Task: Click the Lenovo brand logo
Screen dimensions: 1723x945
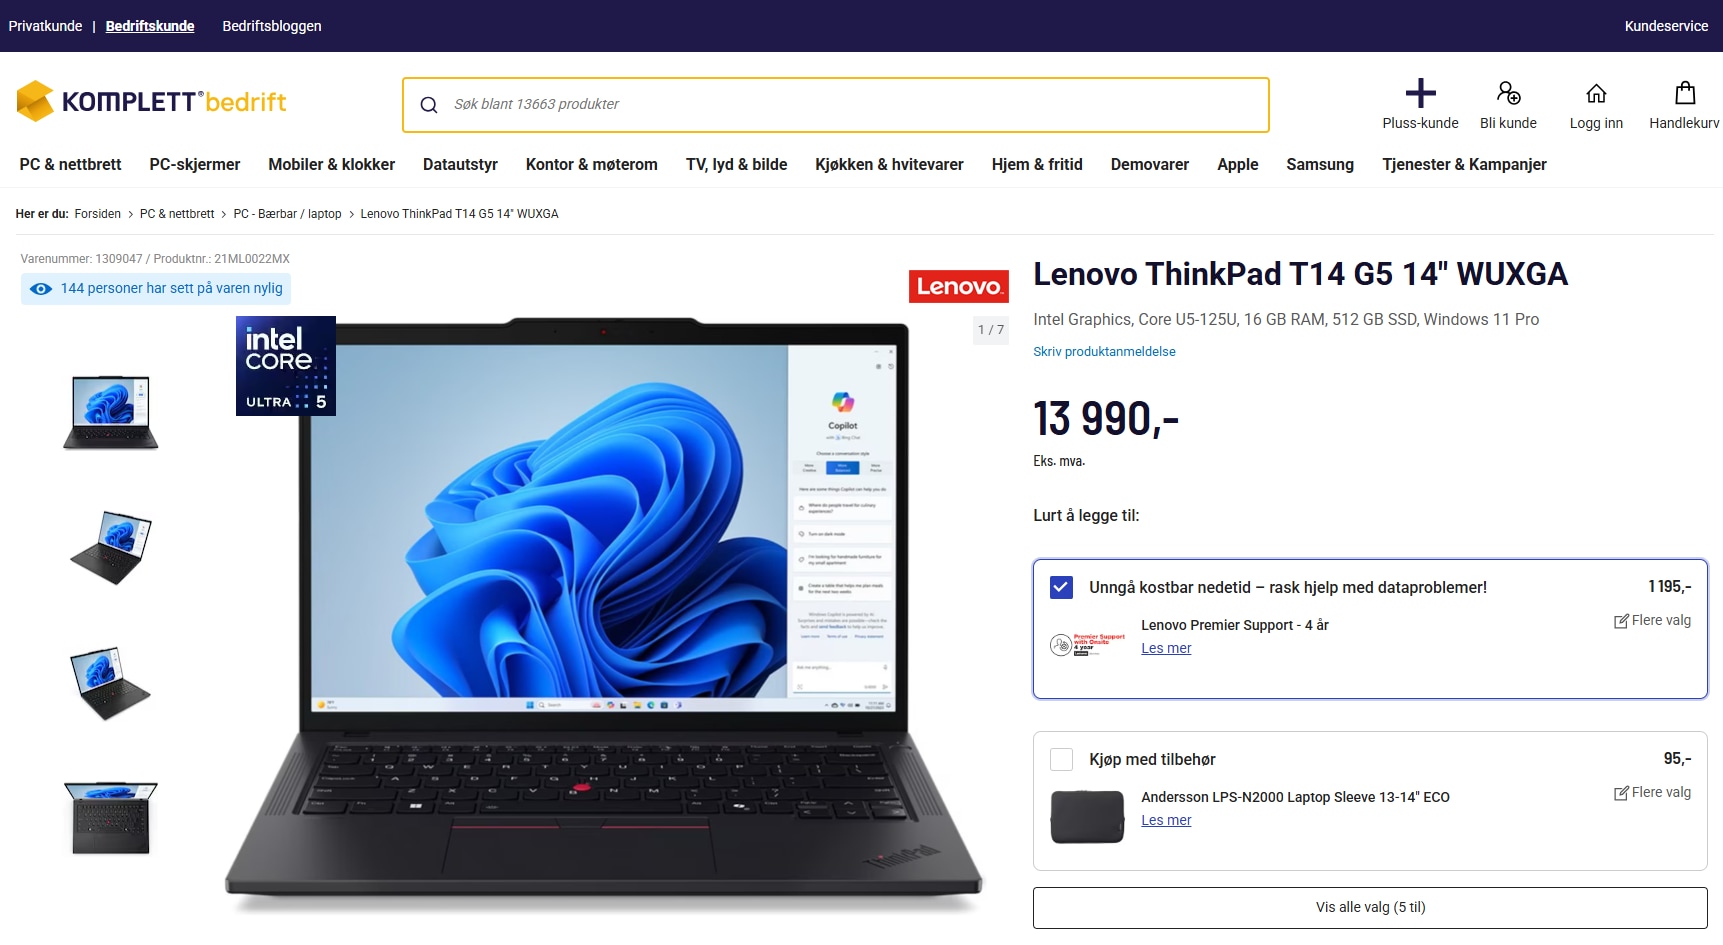Action: coord(958,286)
